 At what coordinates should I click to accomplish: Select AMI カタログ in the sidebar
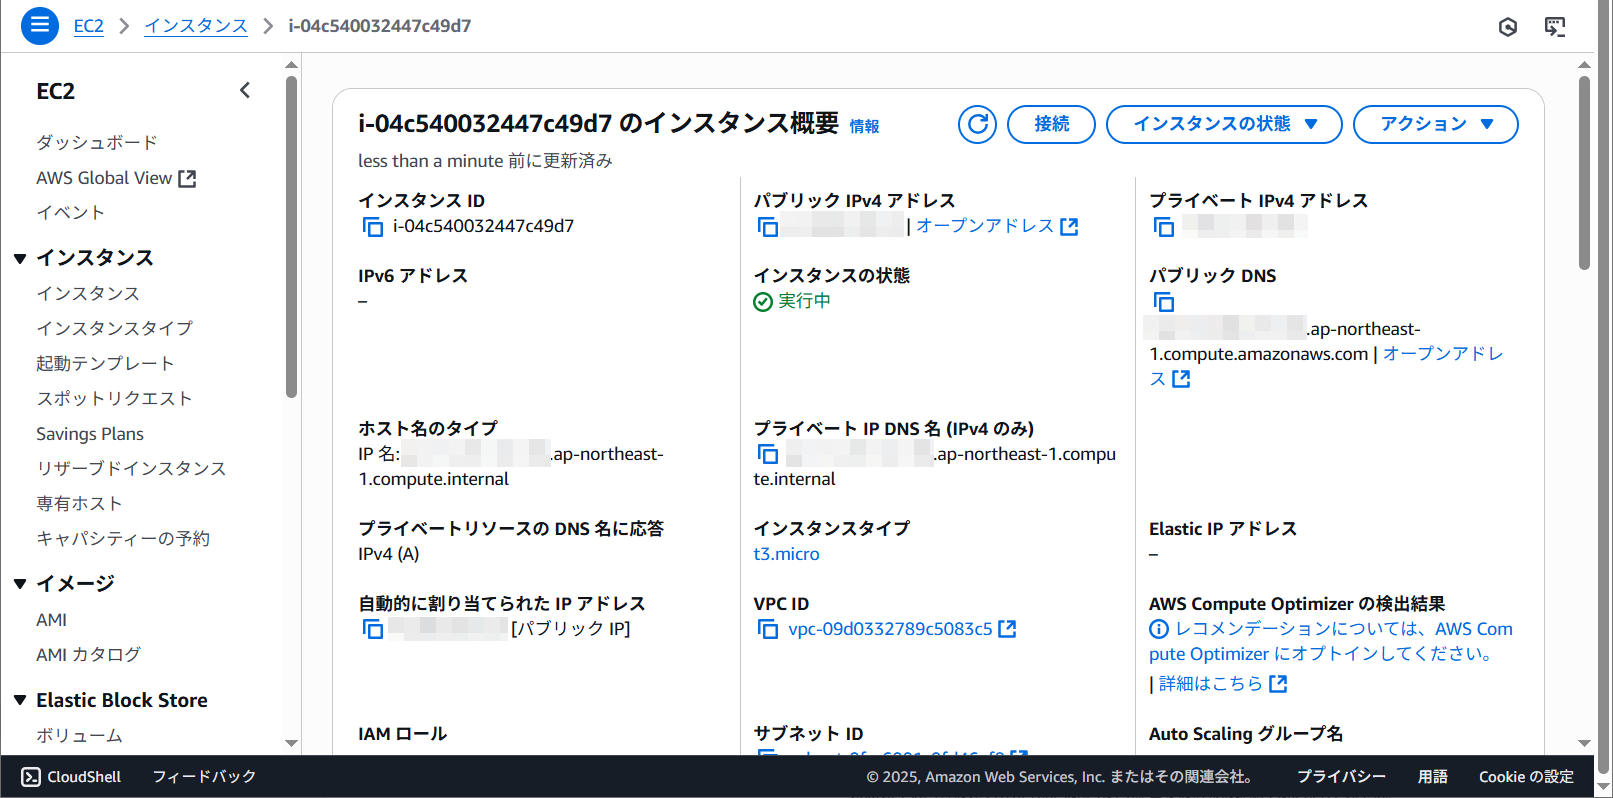coord(88,654)
